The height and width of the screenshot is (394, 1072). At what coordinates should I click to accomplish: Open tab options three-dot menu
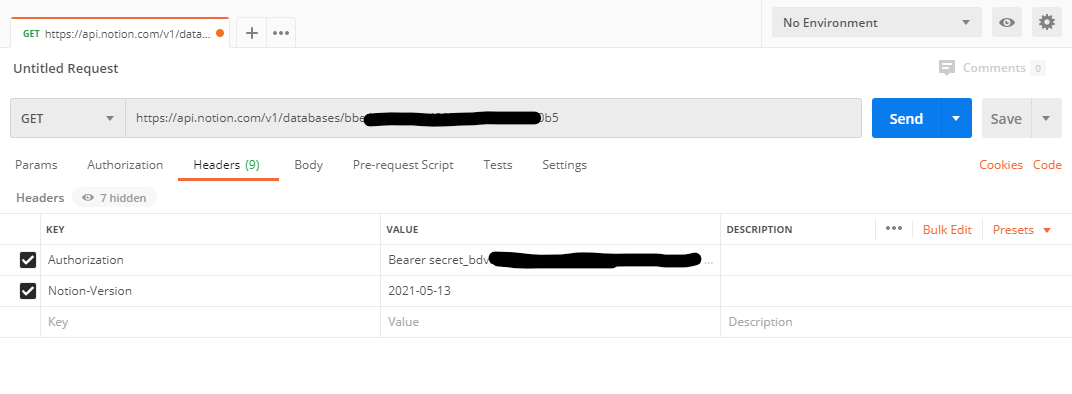click(x=281, y=33)
